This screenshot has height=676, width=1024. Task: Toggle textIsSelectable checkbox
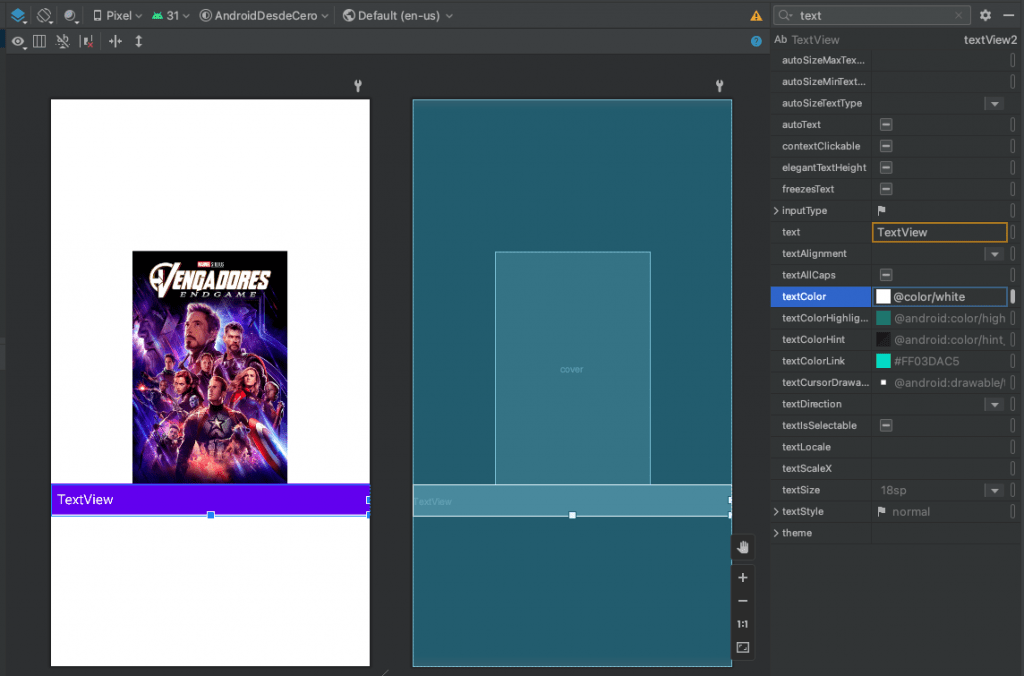pos(886,426)
